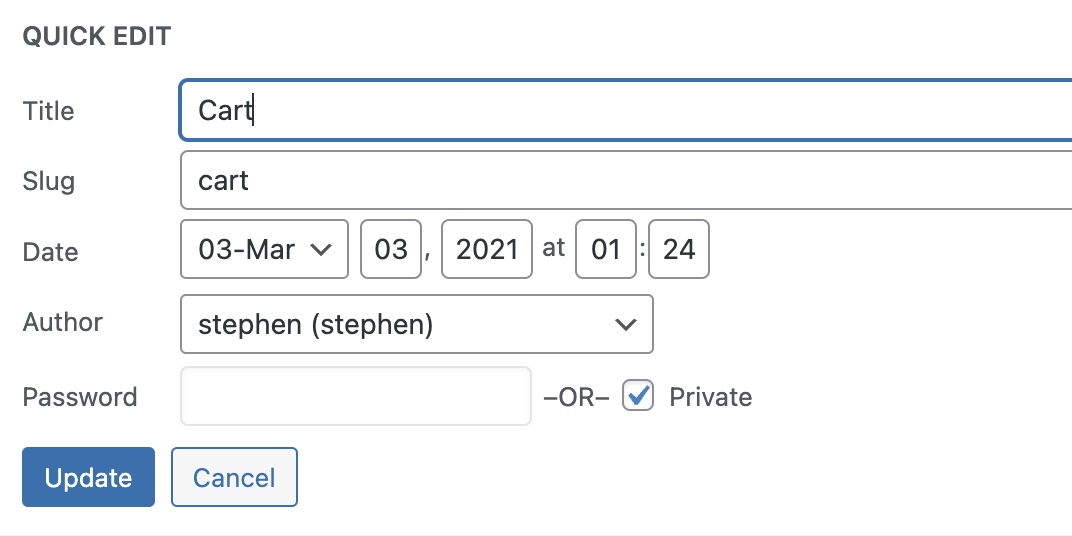This screenshot has height=536, width=1072.
Task: Click the Title field label
Action: pos(49,111)
